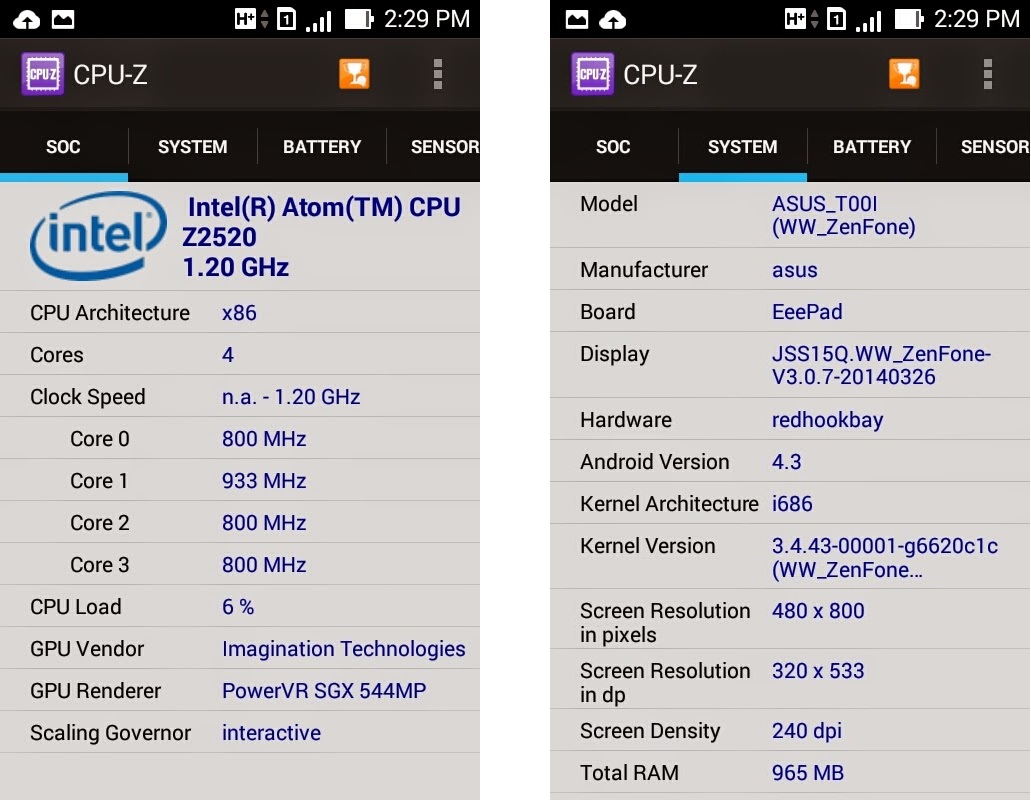Open the overflow menu in right screenshot
Image resolution: width=1031 pixels, height=800 pixels.
tap(988, 74)
